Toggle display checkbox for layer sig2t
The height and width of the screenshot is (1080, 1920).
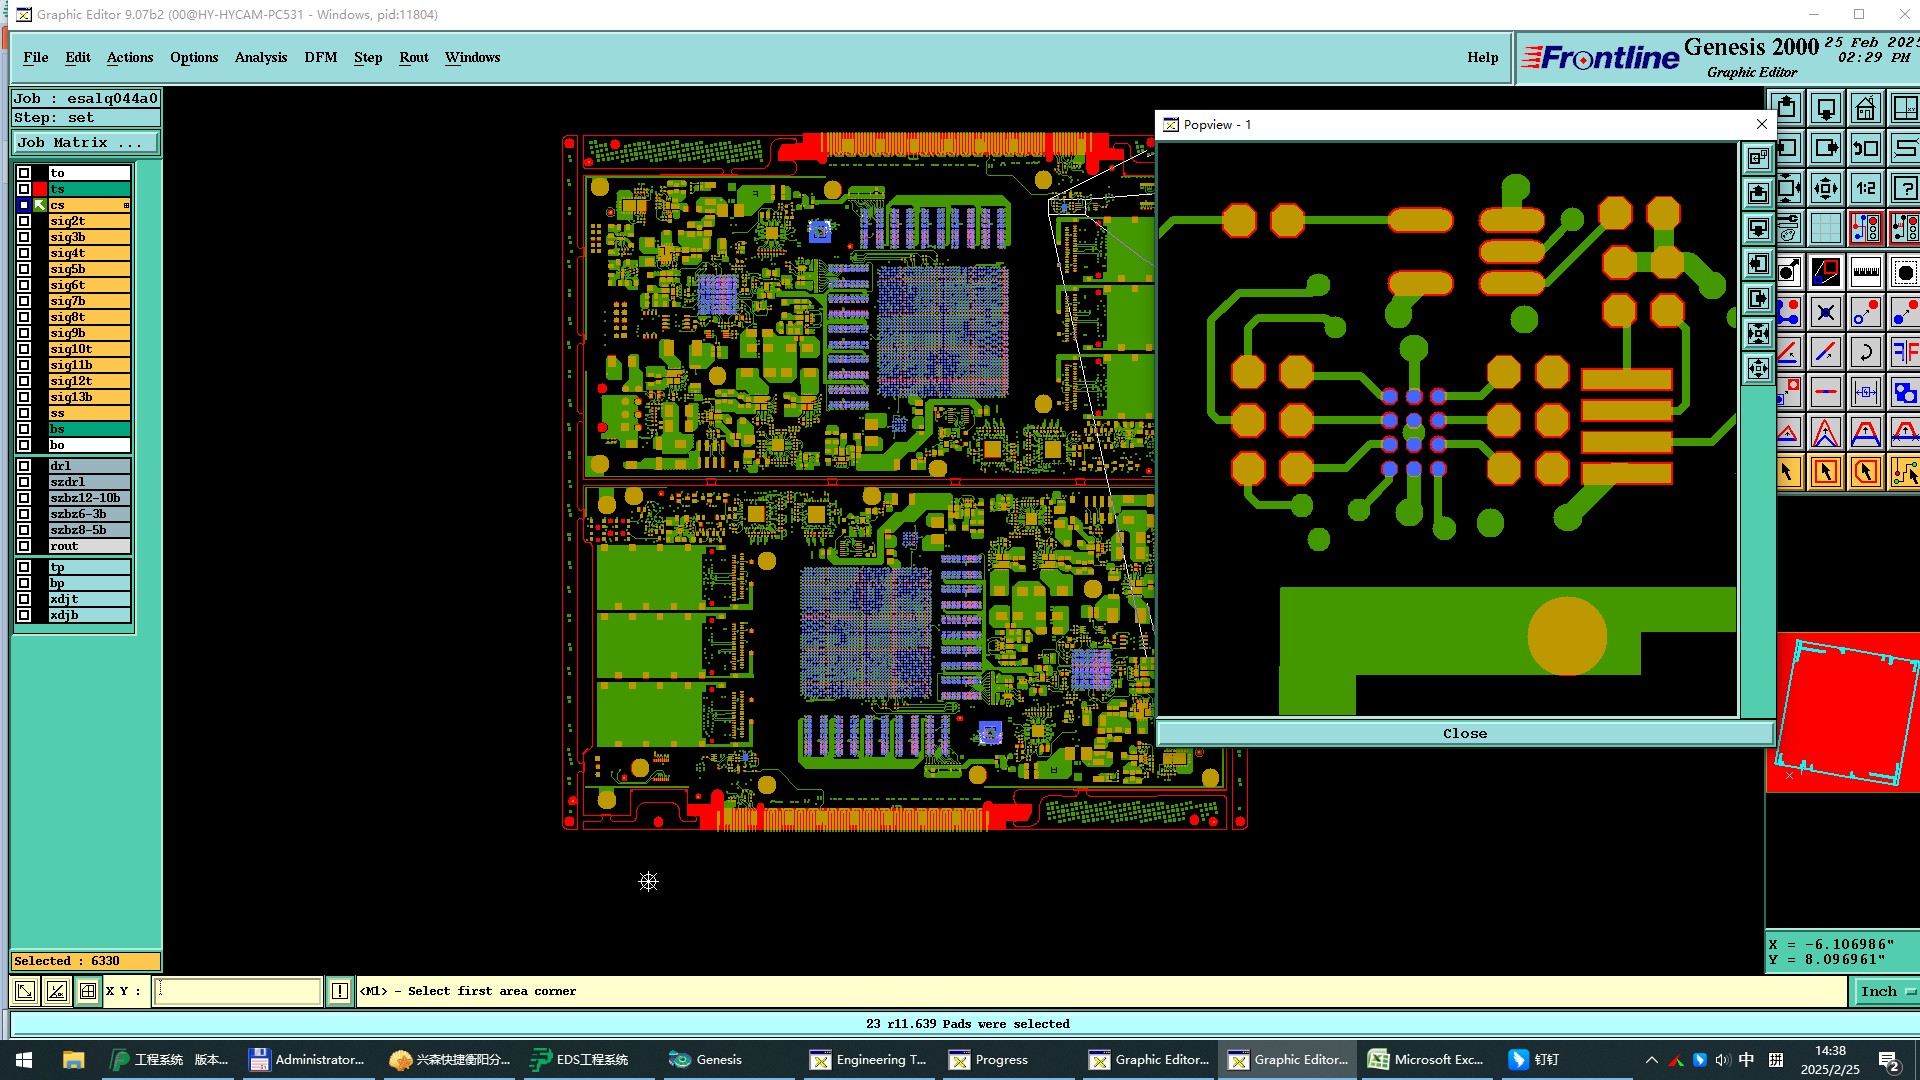point(24,221)
